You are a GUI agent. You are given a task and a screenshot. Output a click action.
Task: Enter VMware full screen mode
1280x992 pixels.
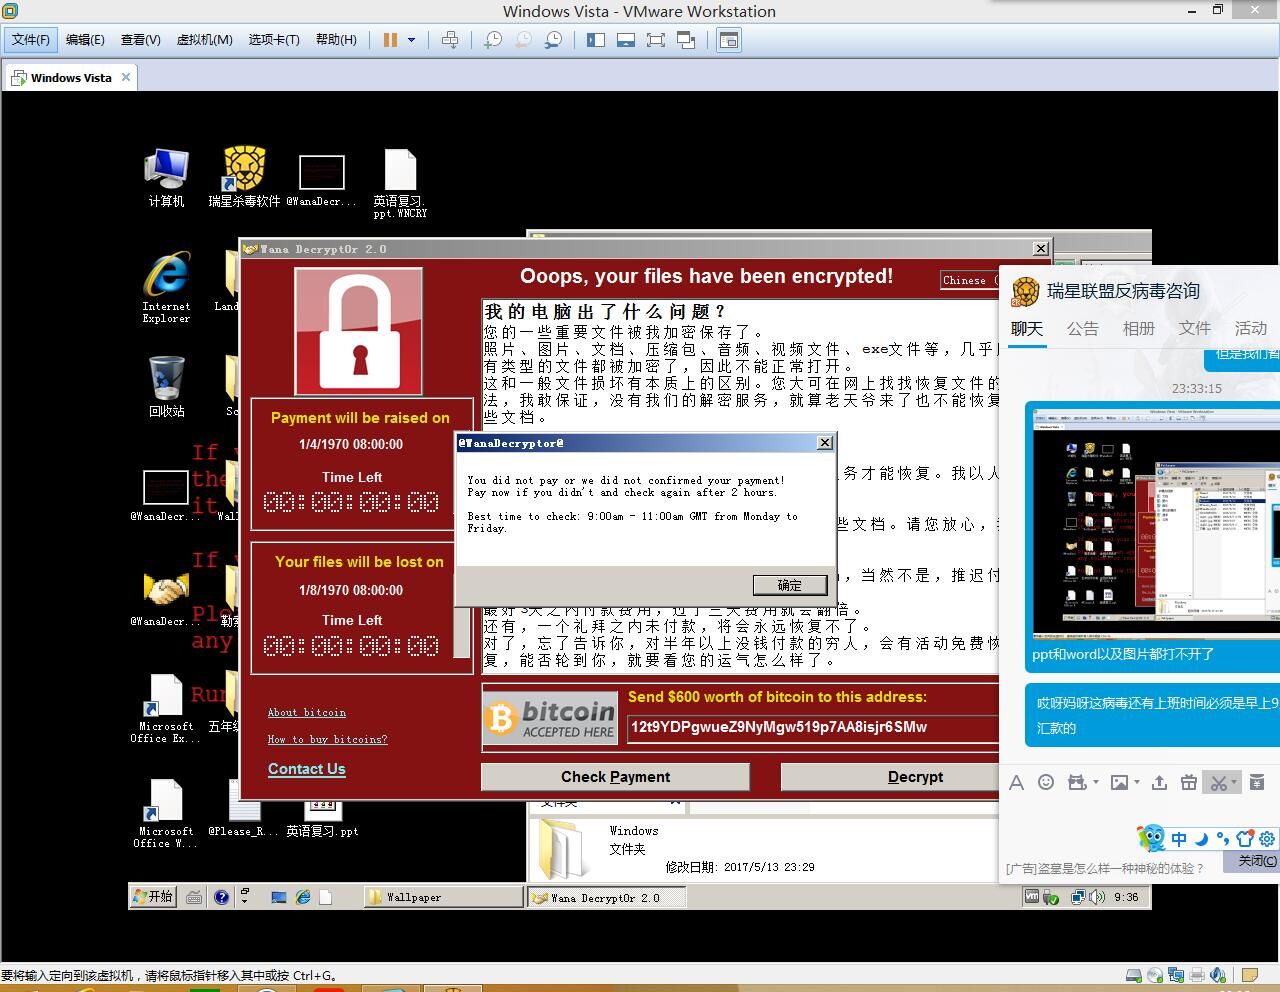pyautogui.click(x=656, y=40)
